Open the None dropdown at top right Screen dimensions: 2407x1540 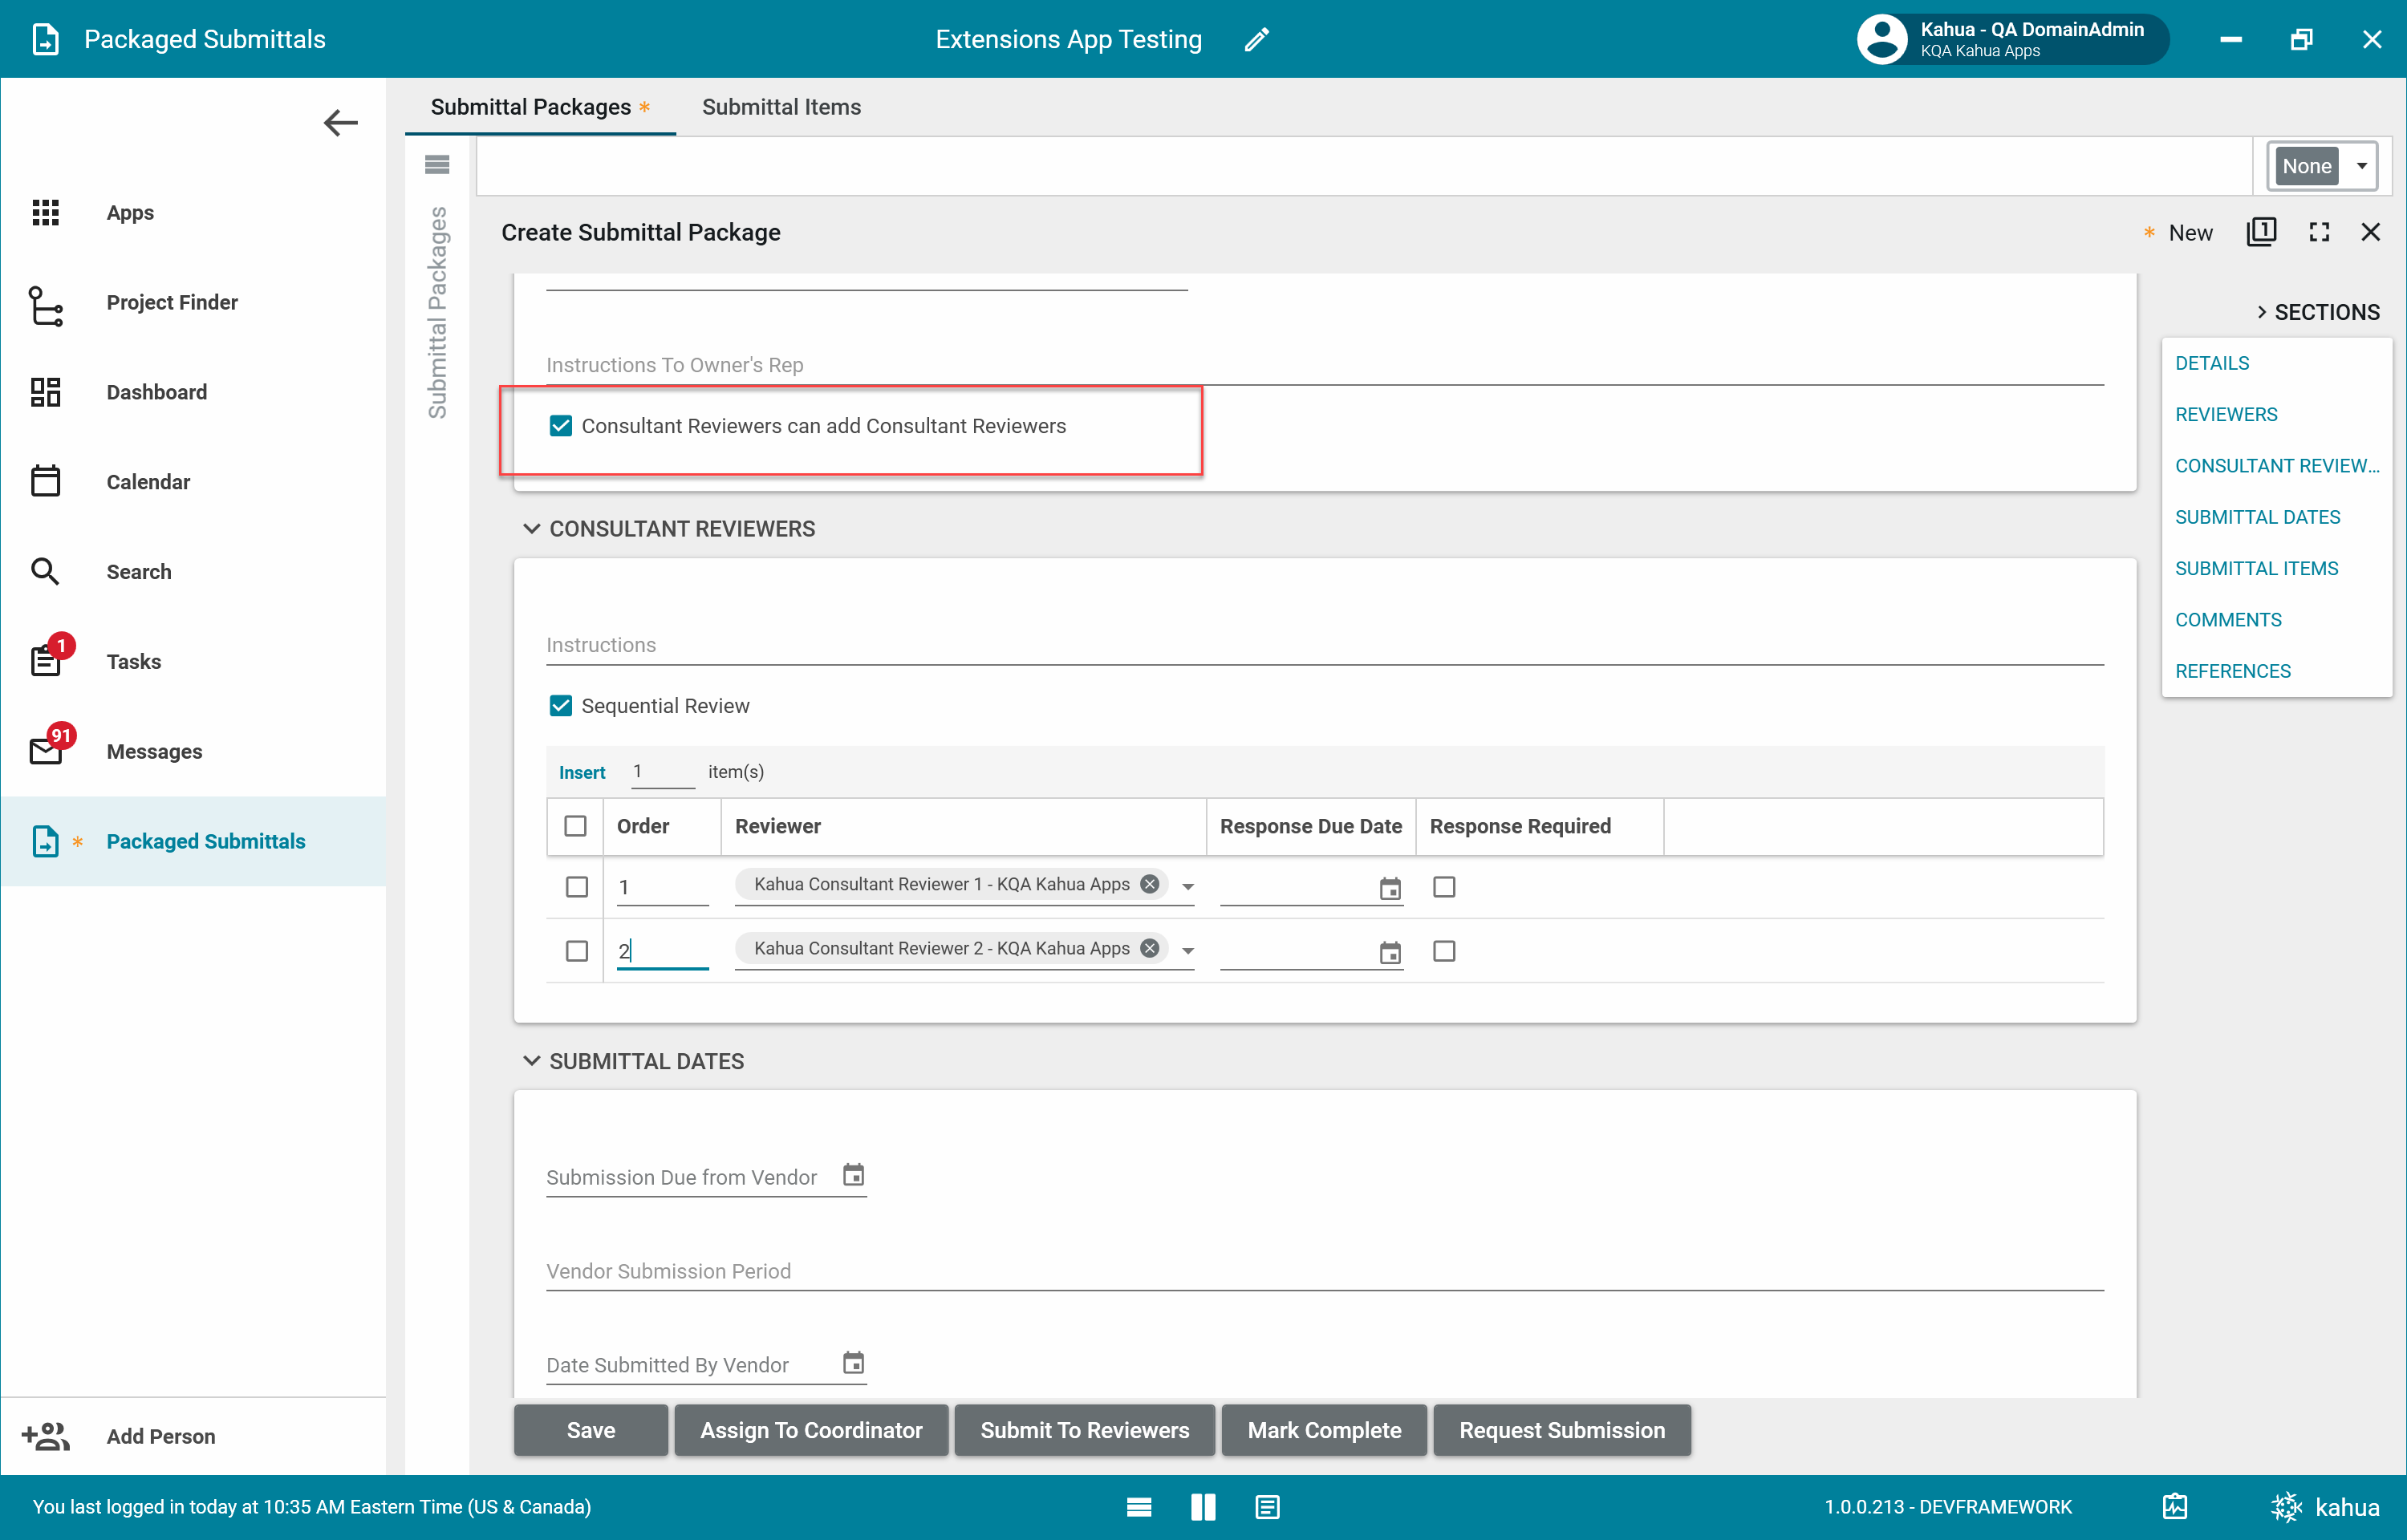click(2361, 166)
